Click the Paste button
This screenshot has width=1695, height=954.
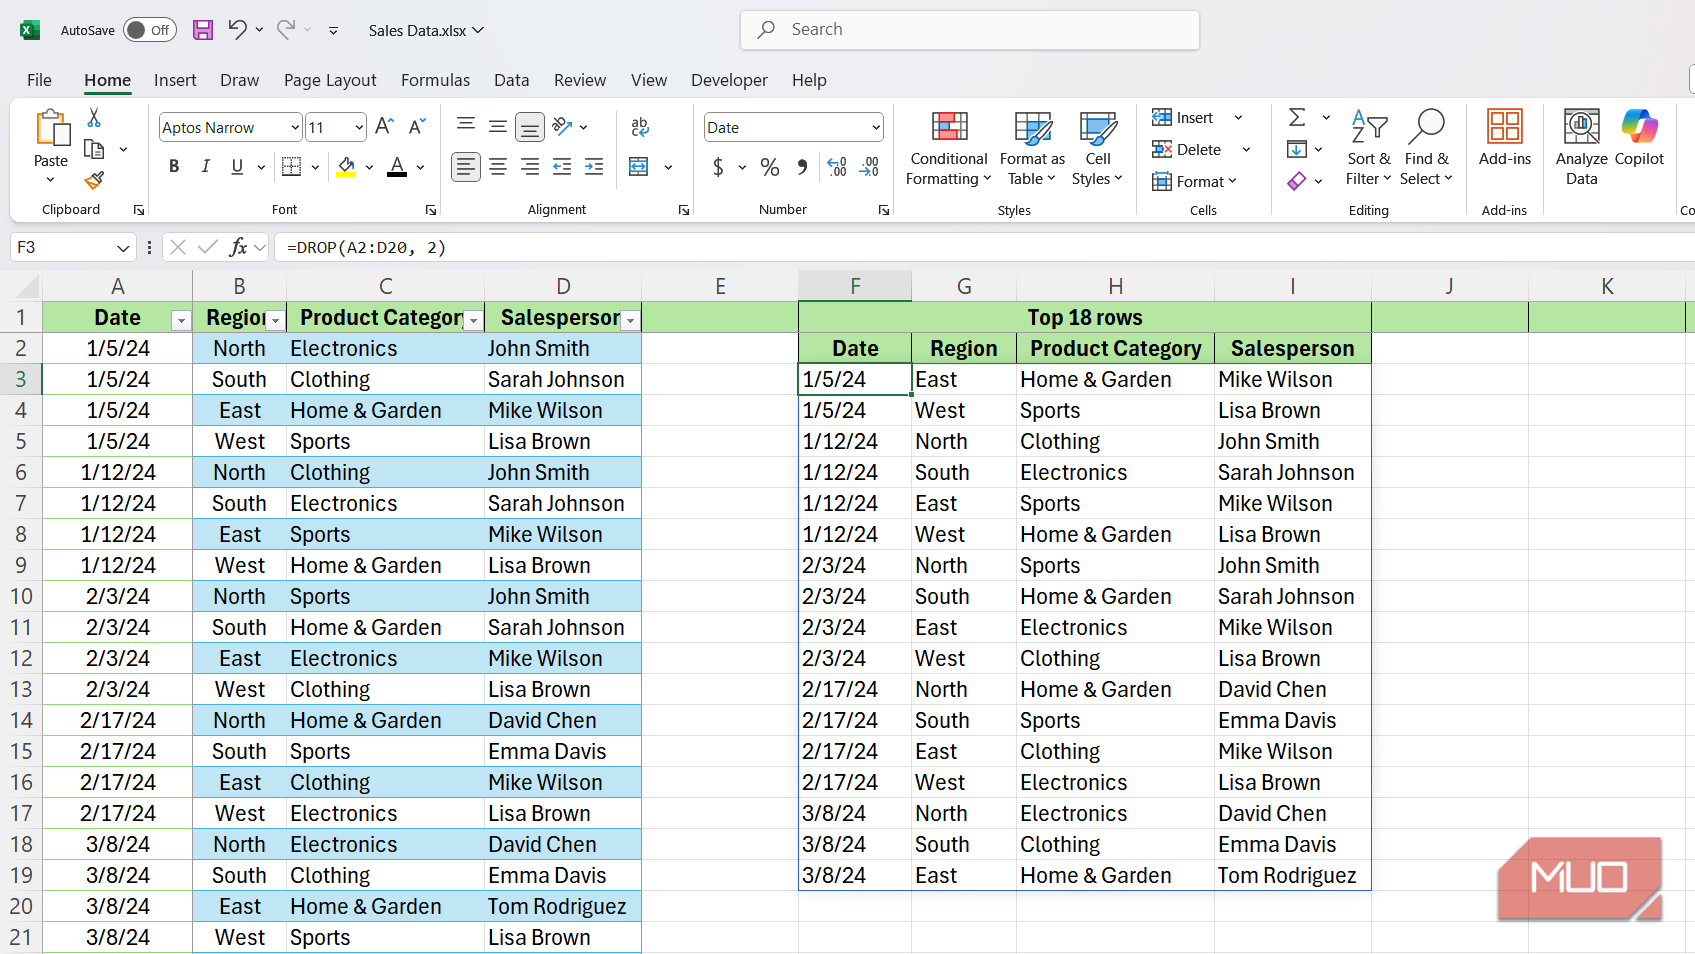pos(51,147)
